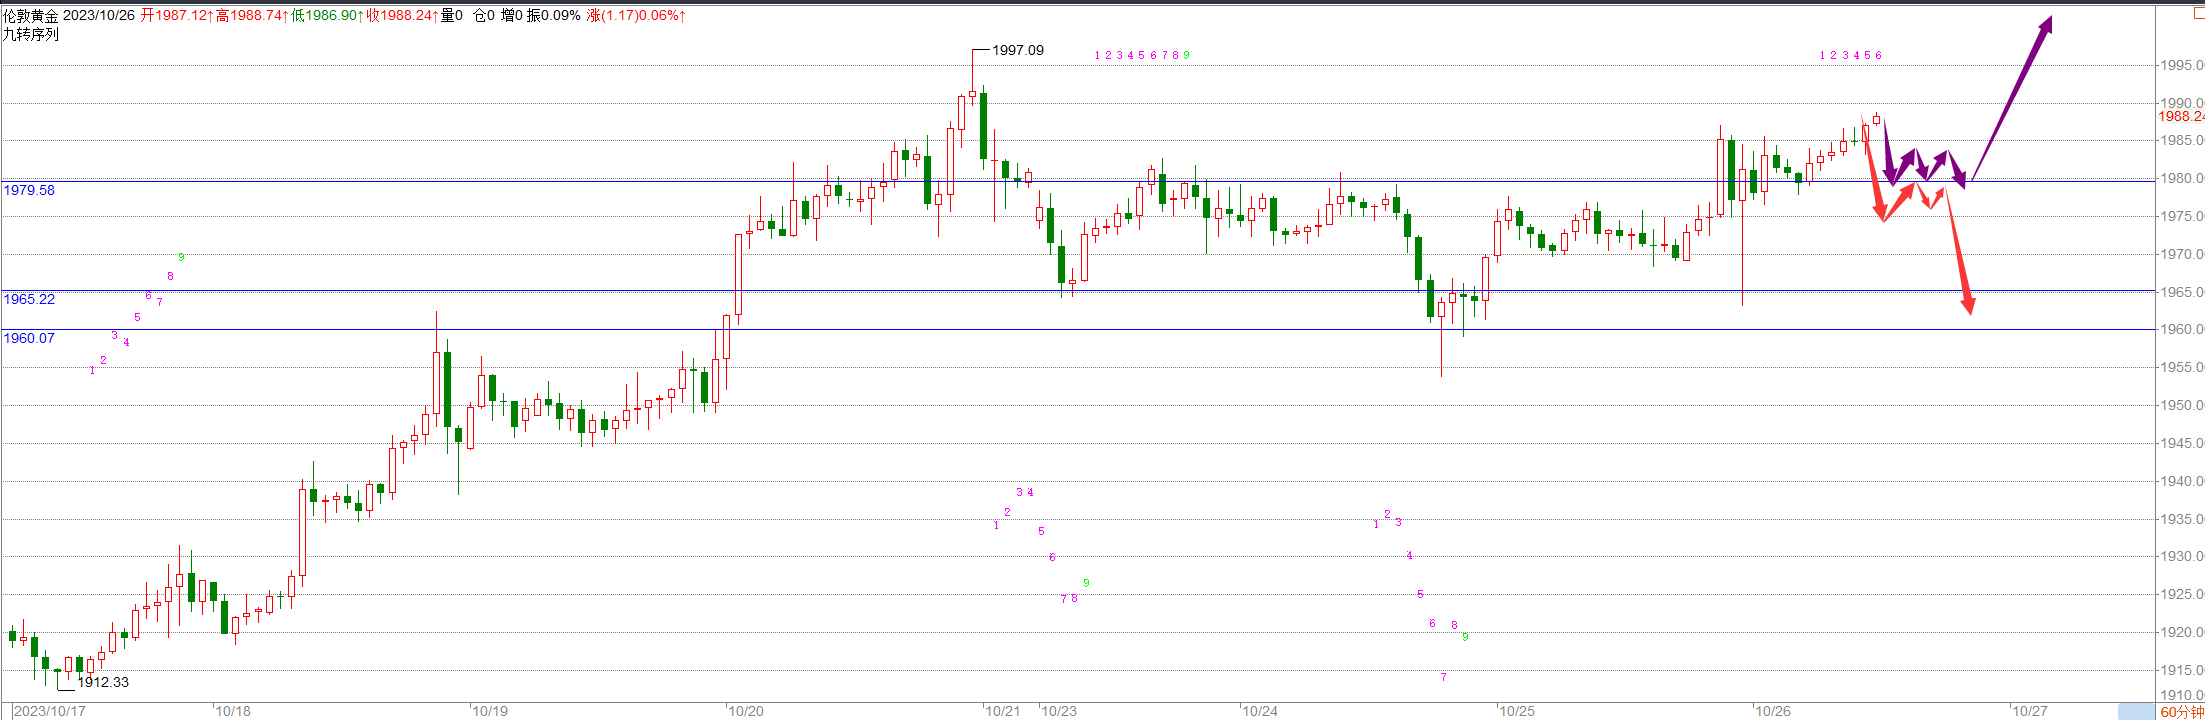2205x720 pixels.
Task: Click the 1995.00 price axis label
Action: pos(2181,66)
